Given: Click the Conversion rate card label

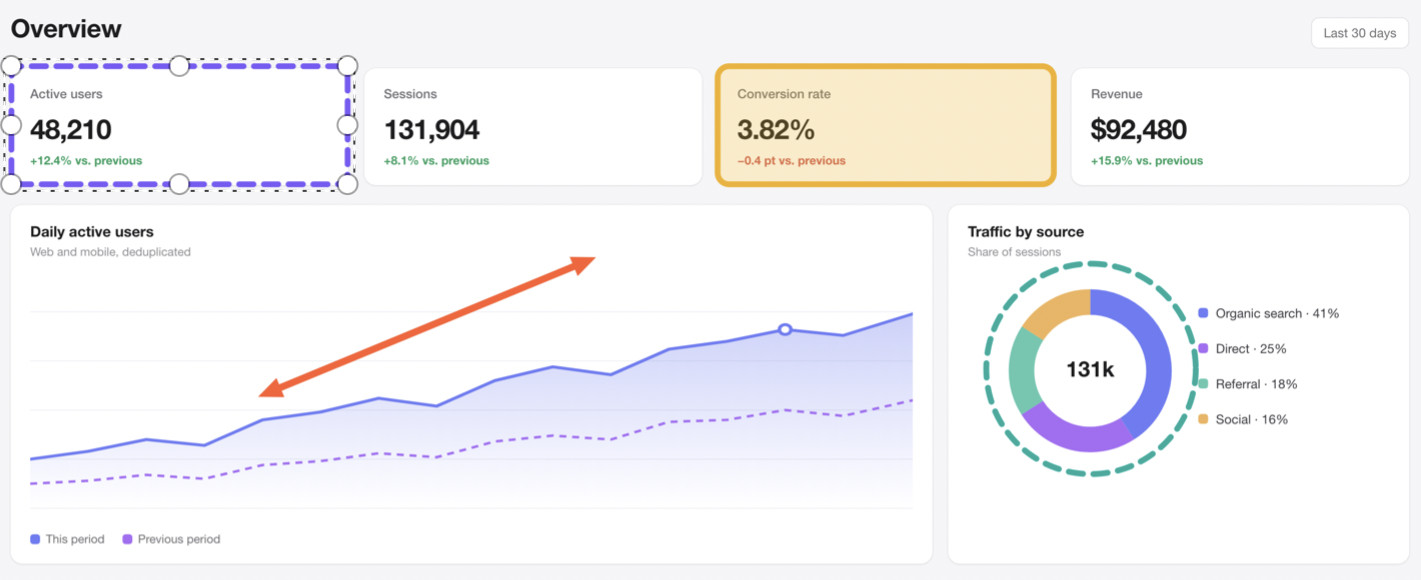Looking at the screenshot, I should (x=784, y=94).
